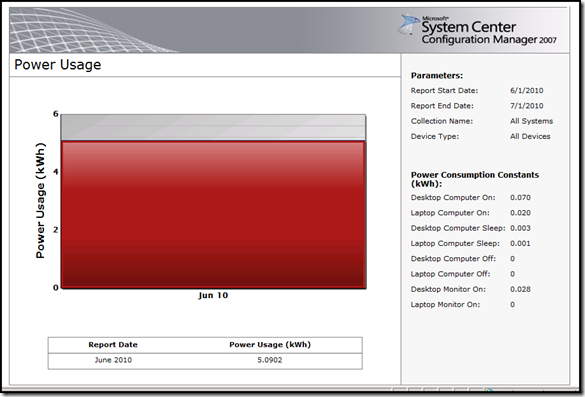Select the 7/1/2010 end date value
585x397 pixels.
527,106
